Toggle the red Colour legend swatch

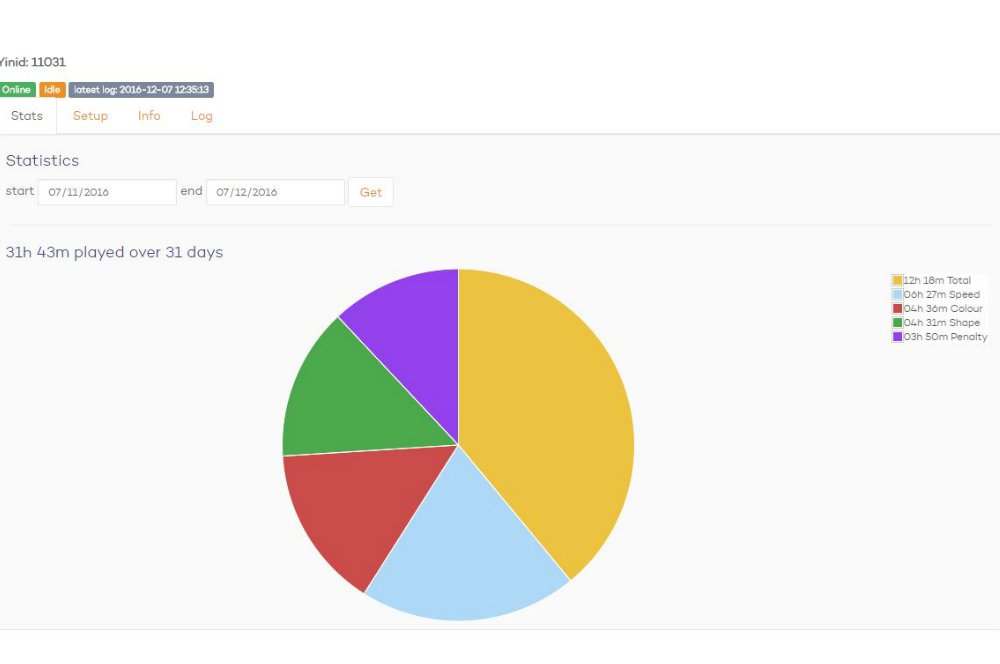click(x=898, y=309)
